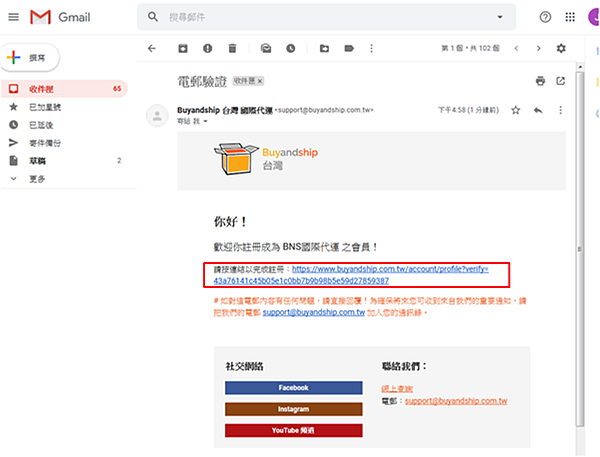600x457 pixels.
Task: Click the Instagram button
Action: pos(293,409)
